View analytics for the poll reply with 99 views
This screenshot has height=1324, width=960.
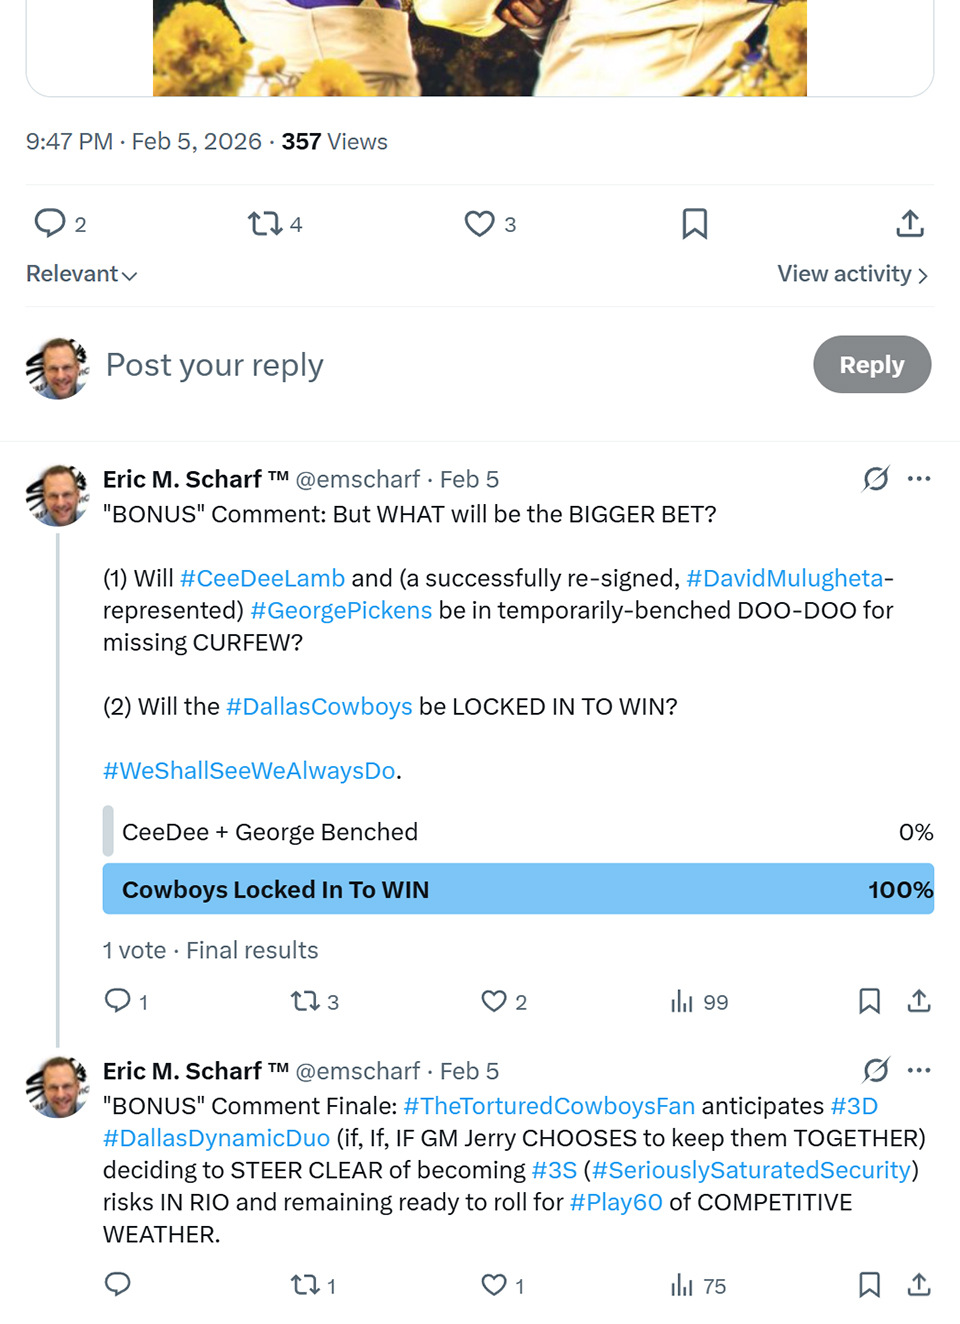click(683, 1001)
